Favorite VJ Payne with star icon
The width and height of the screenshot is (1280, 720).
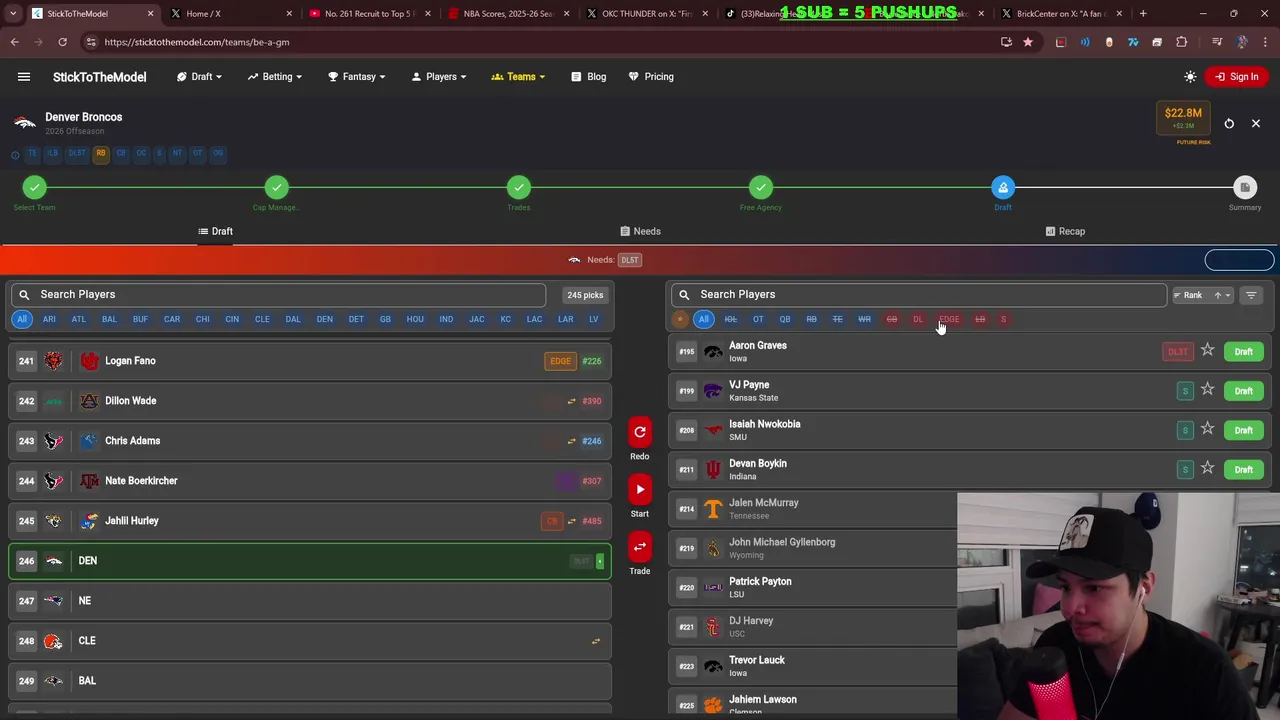point(1207,390)
